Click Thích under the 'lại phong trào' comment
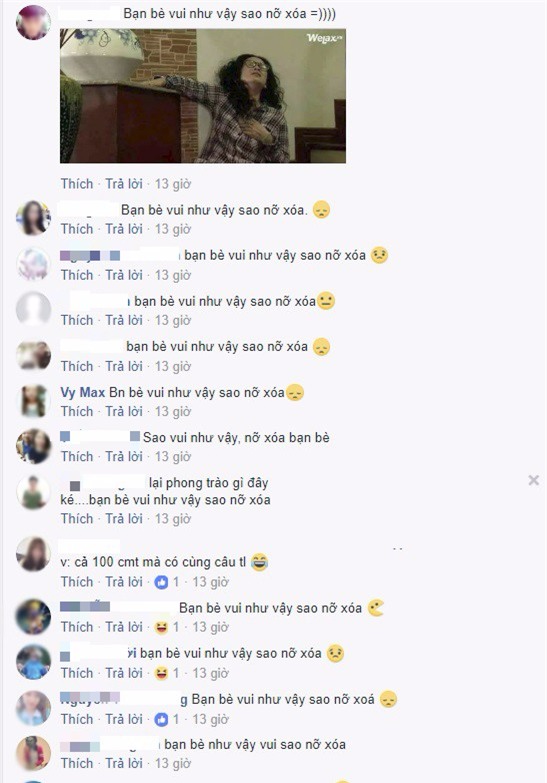Viewport: 547px width, 783px height. (x=77, y=519)
